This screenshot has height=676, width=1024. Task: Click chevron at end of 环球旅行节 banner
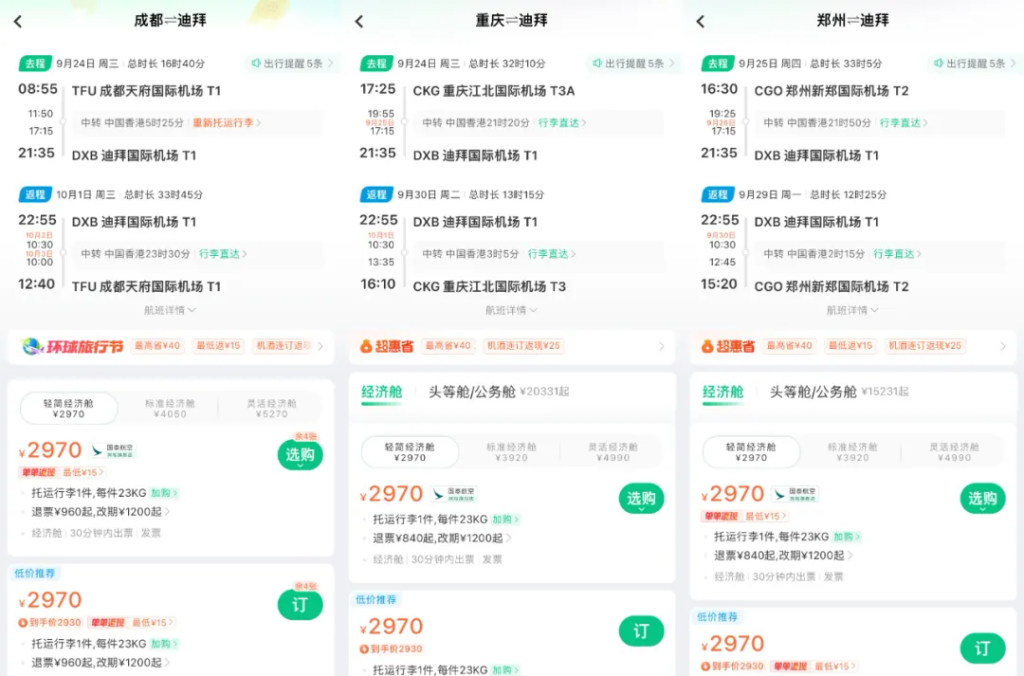pos(321,346)
